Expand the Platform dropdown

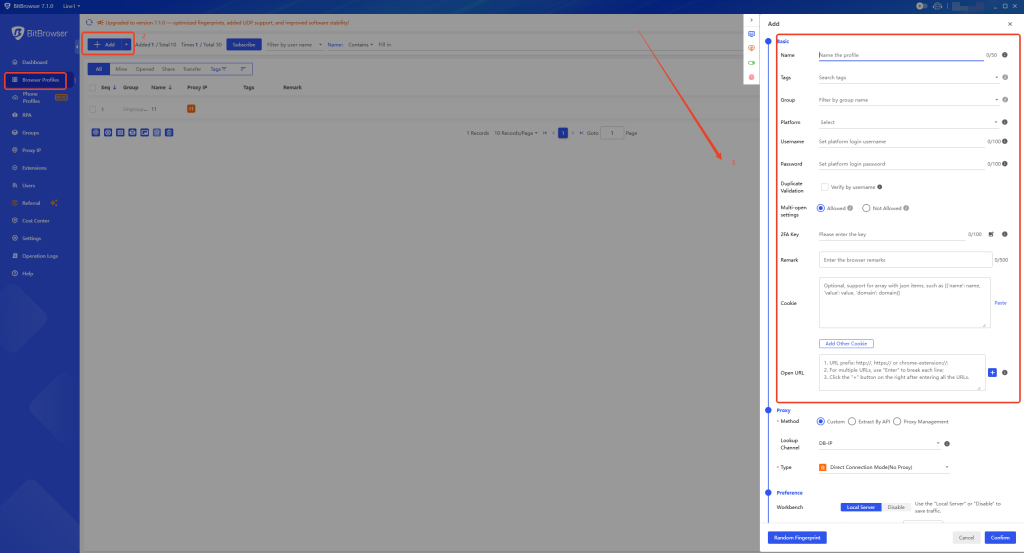(907, 122)
